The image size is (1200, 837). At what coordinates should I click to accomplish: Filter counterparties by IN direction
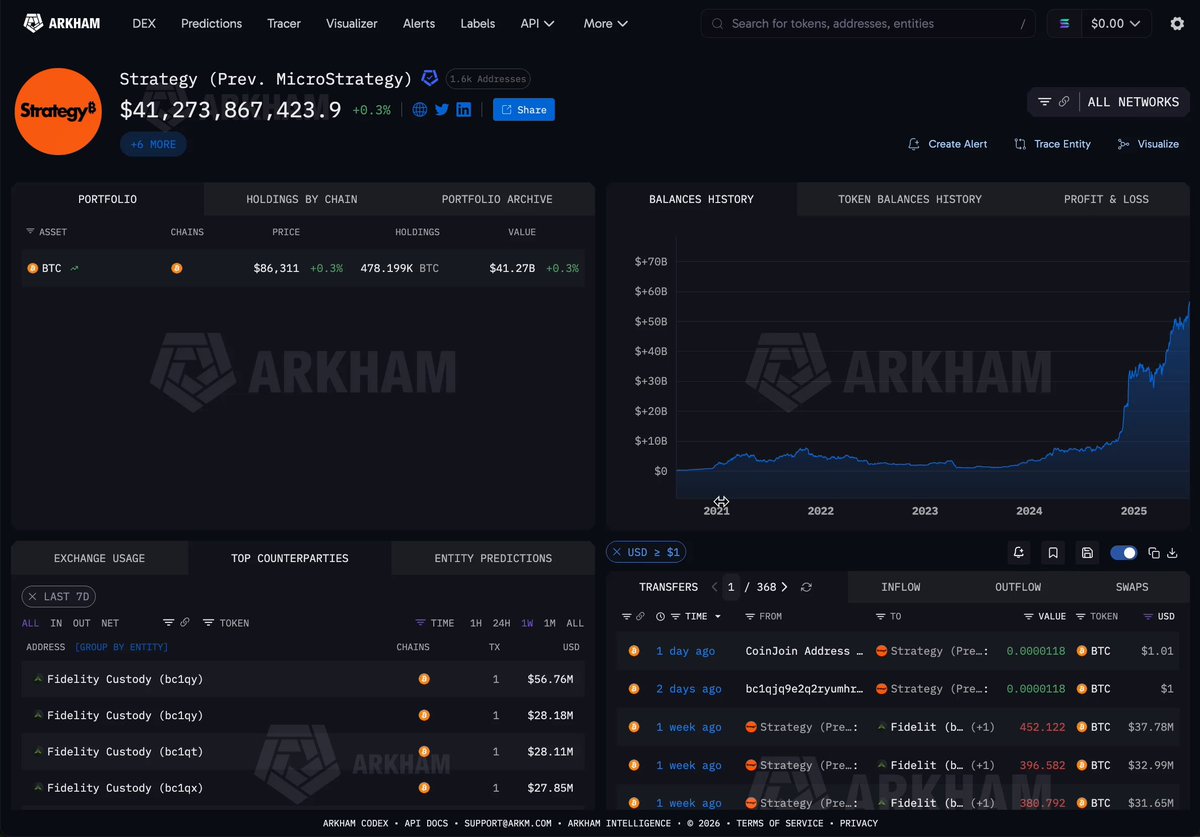(56, 623)
